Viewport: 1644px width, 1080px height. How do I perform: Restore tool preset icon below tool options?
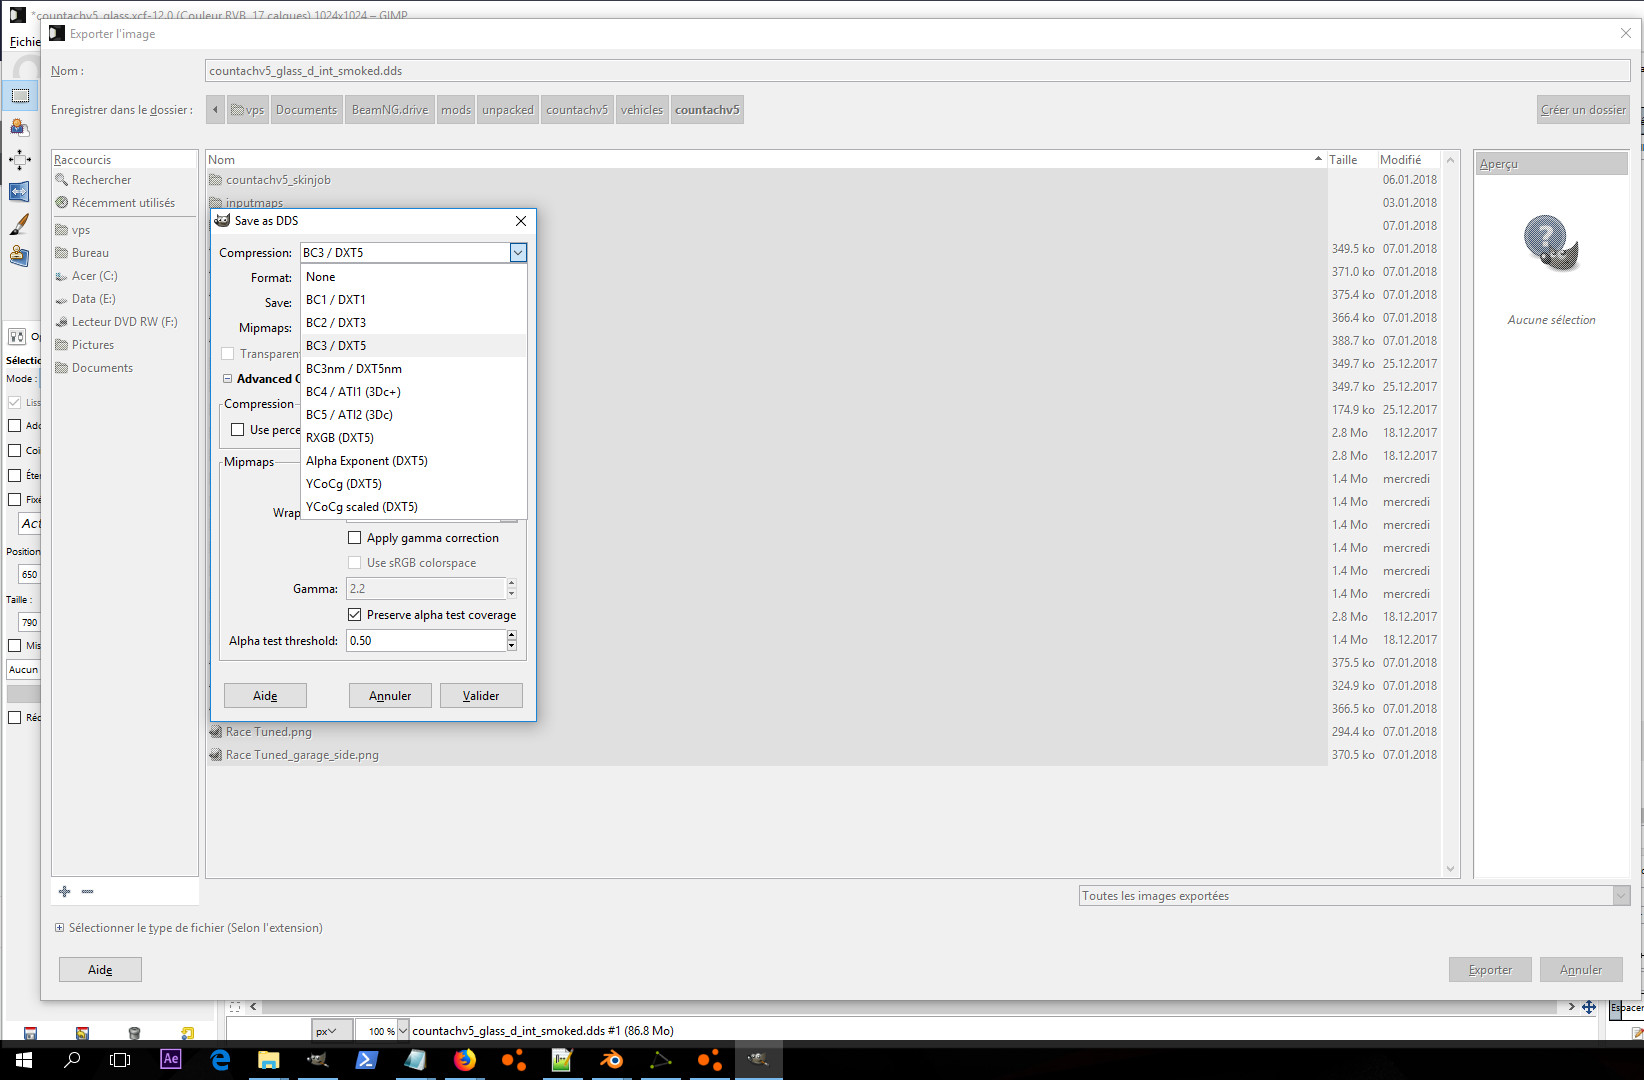[x=82, y=1033]
